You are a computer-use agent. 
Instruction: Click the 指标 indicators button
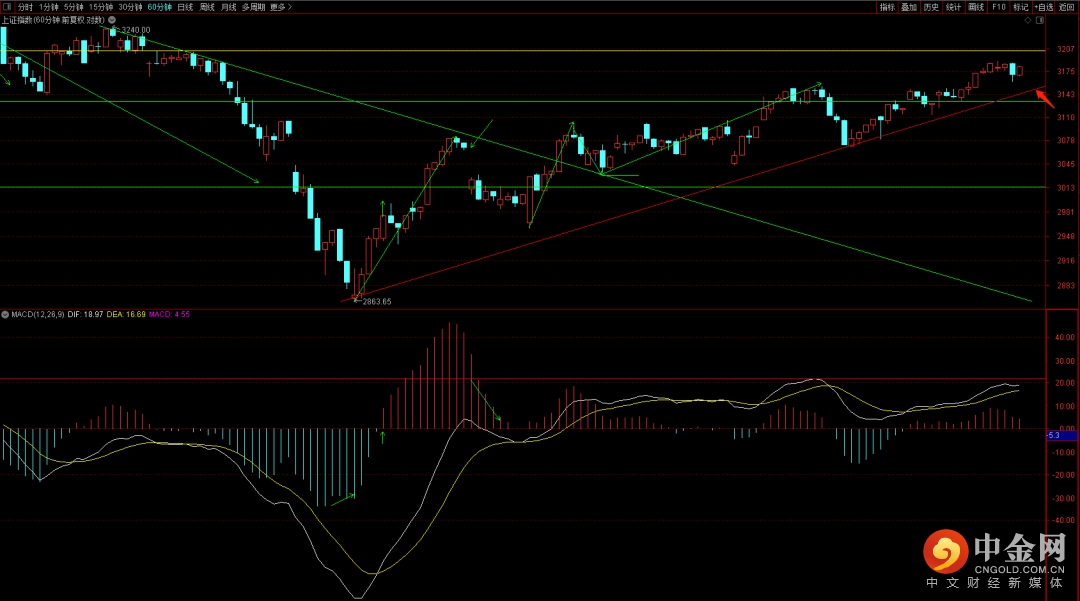coord(887,7)
